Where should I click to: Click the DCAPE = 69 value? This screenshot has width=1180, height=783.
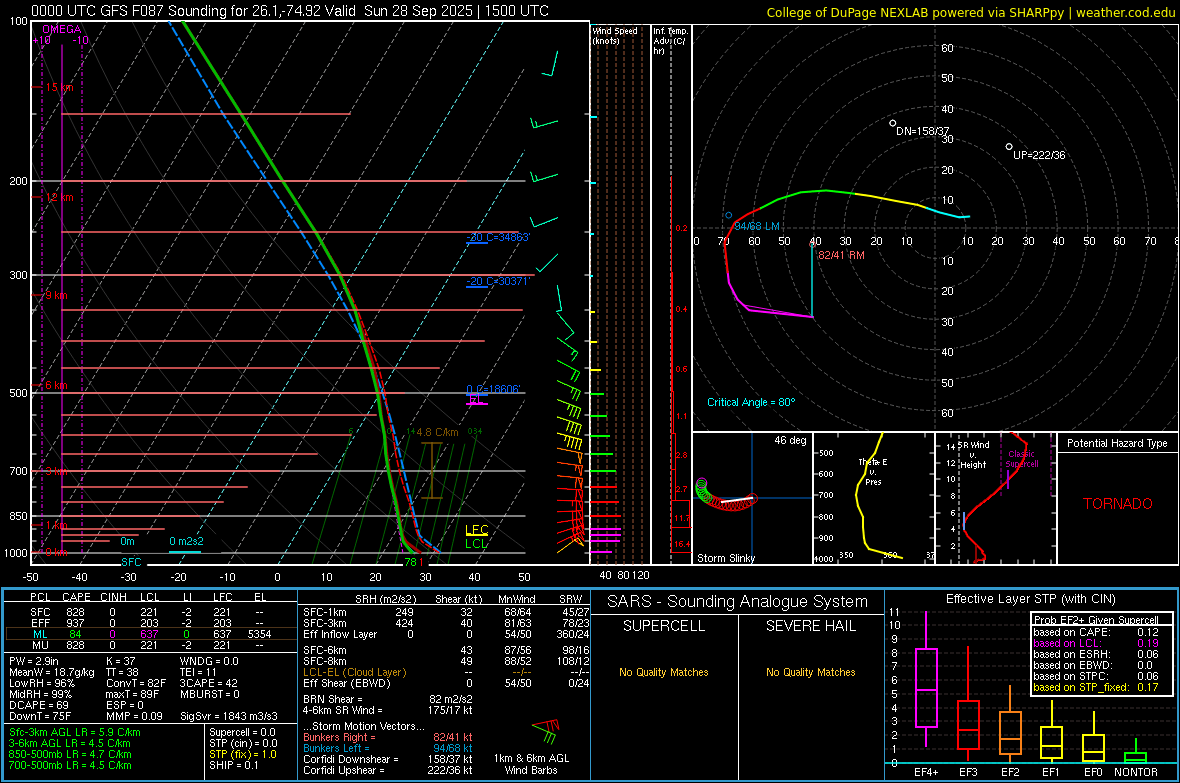(39, 705)
